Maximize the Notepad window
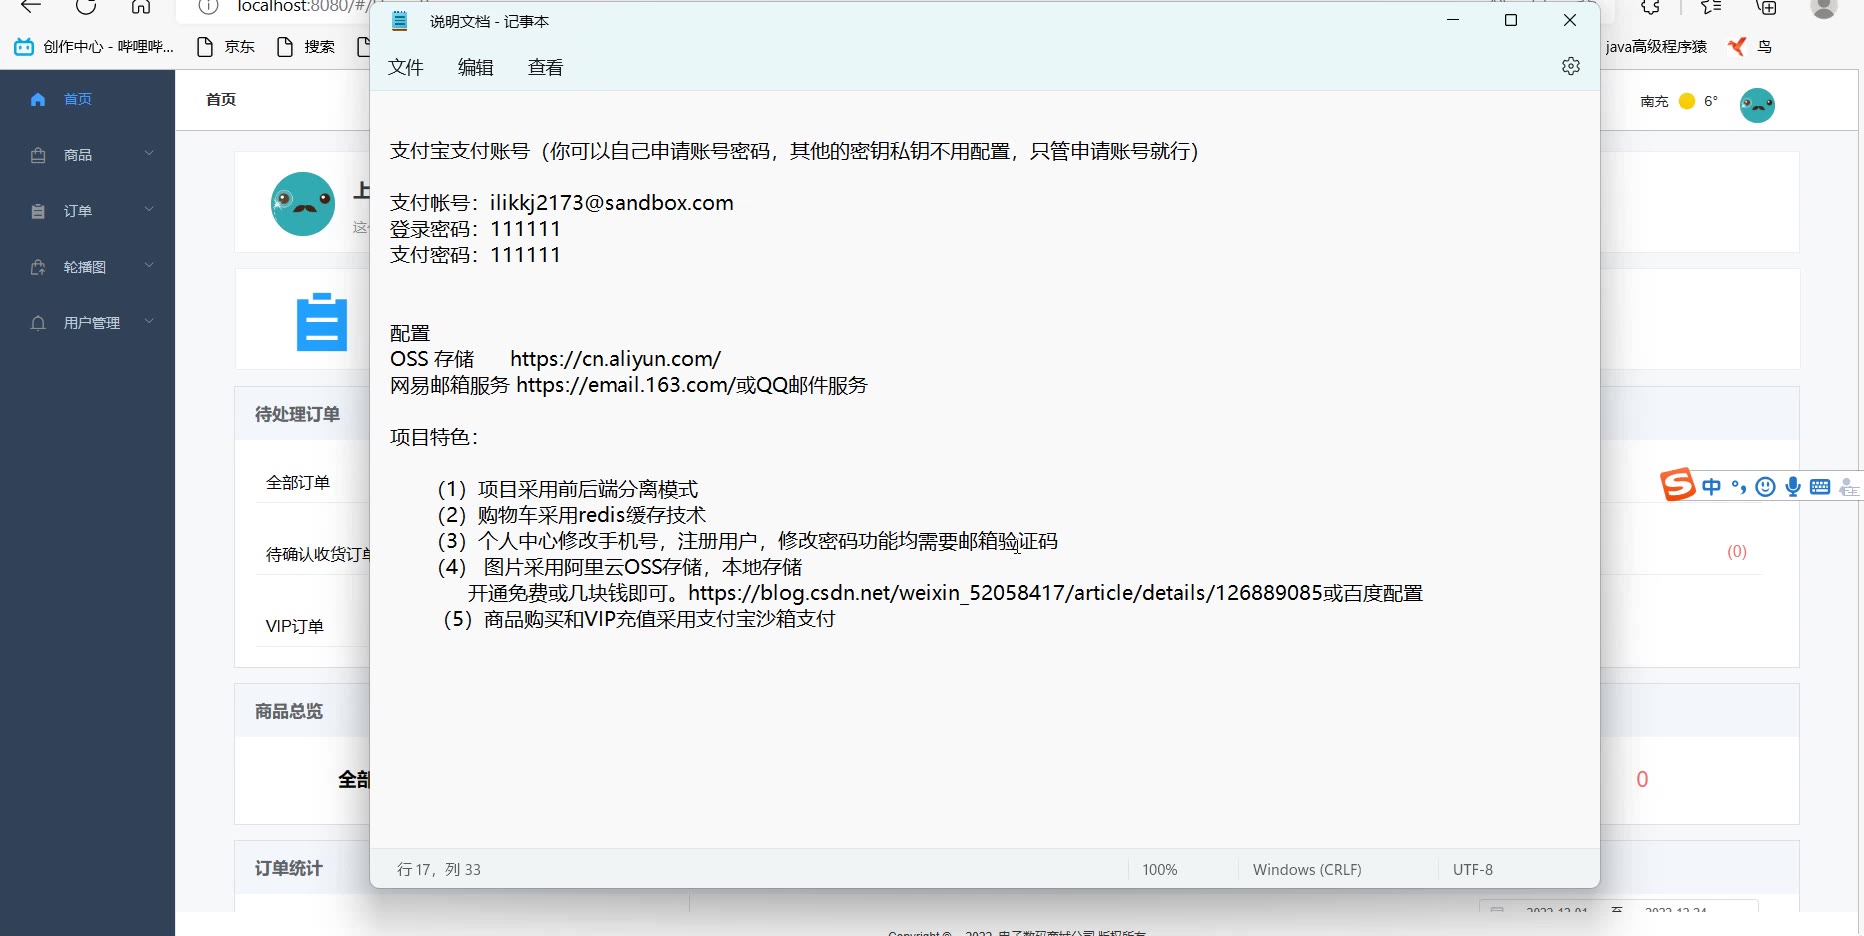Viewport: 1864px width, 936px height. click(1511, 20)
